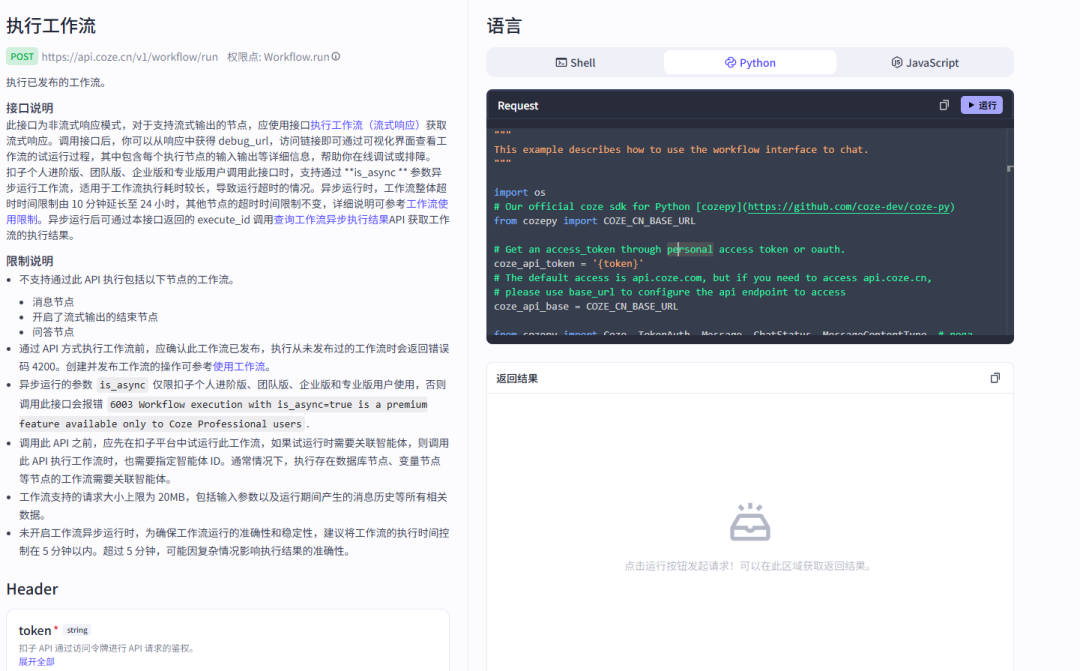Open the coze-py GitHub link in code

point(849,207)
